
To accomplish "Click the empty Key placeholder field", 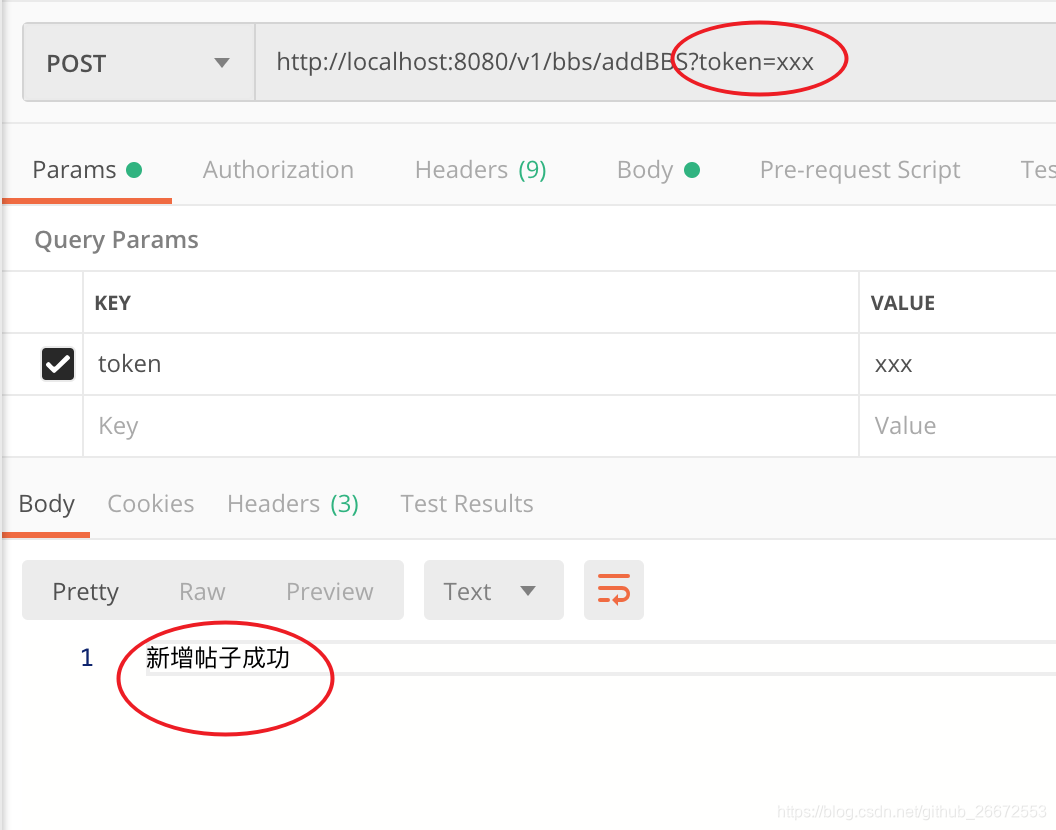I will 471,426.
